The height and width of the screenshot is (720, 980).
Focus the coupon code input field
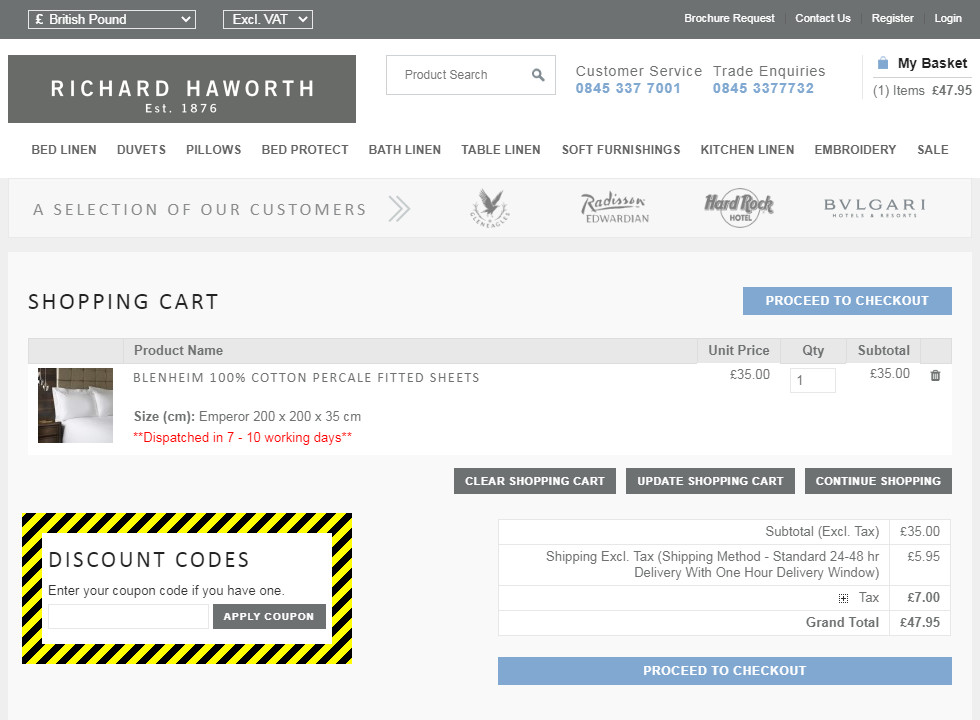[128, 616]
